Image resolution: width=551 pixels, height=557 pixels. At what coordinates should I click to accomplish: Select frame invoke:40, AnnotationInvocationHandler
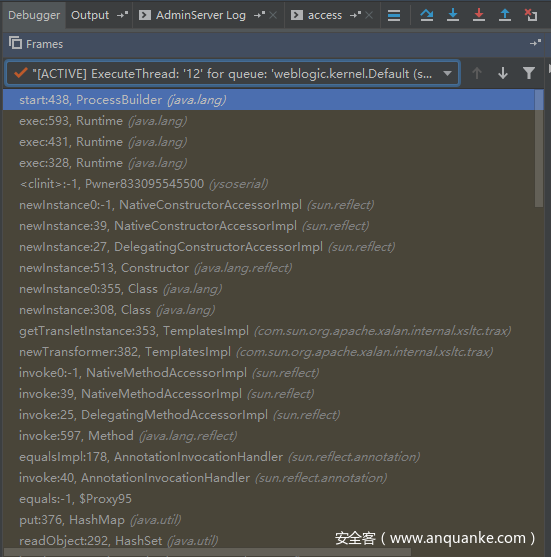(268, 478)
